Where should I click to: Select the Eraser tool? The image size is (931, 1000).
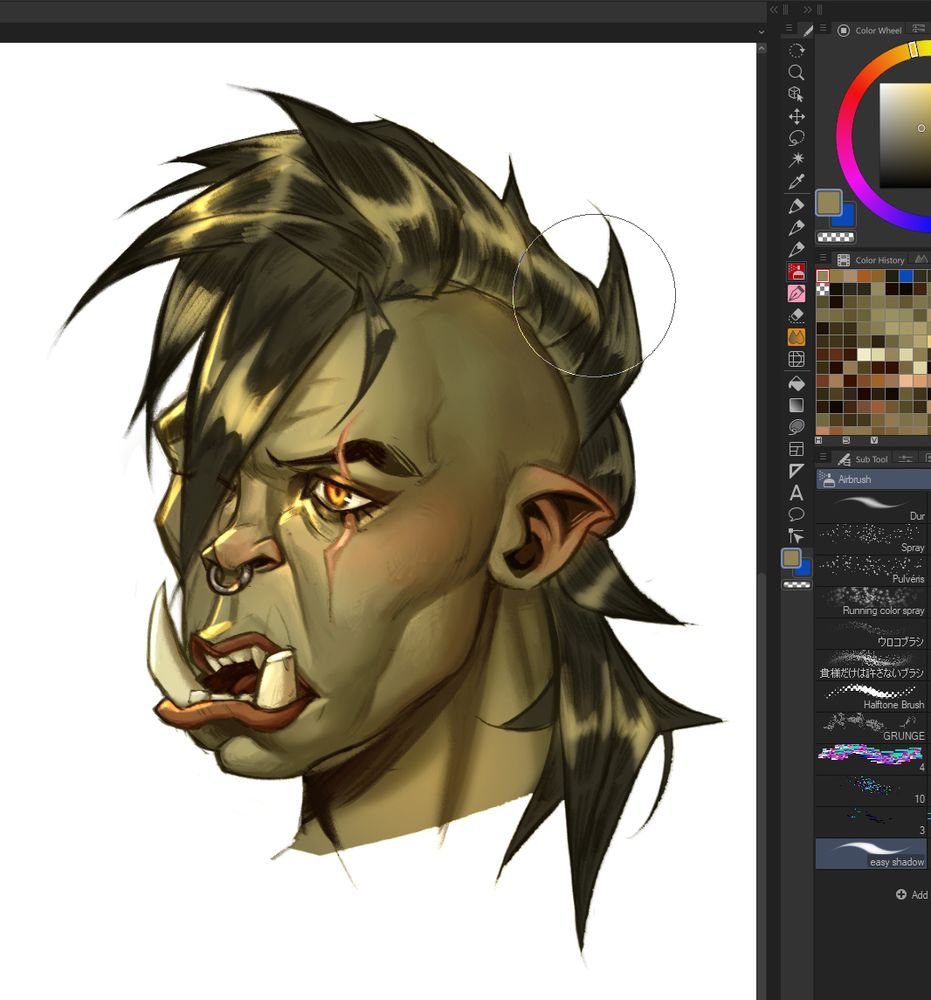796,315
